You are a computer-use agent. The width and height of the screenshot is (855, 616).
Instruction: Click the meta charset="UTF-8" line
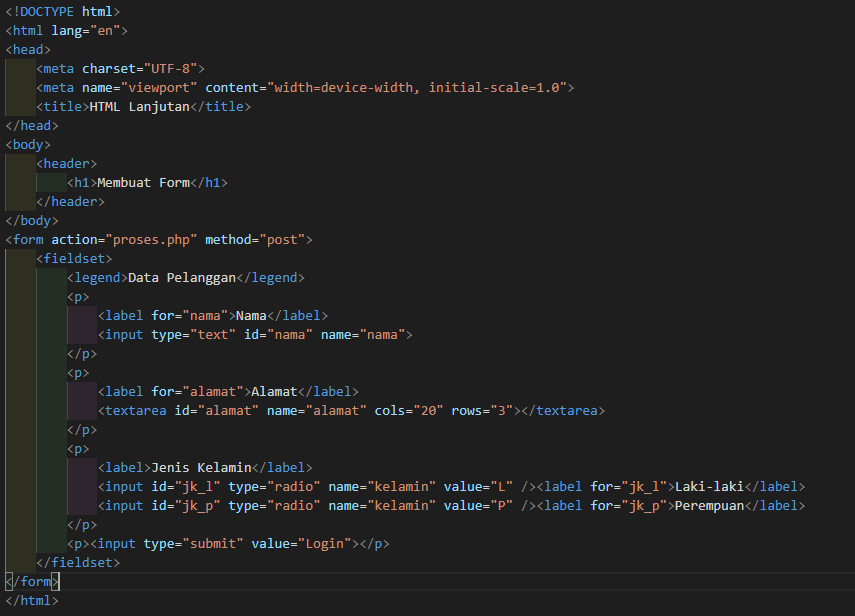click(121, 69)
